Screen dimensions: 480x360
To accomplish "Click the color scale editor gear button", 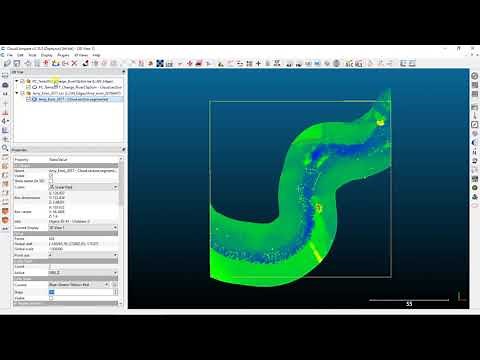I will coord(114,285).
